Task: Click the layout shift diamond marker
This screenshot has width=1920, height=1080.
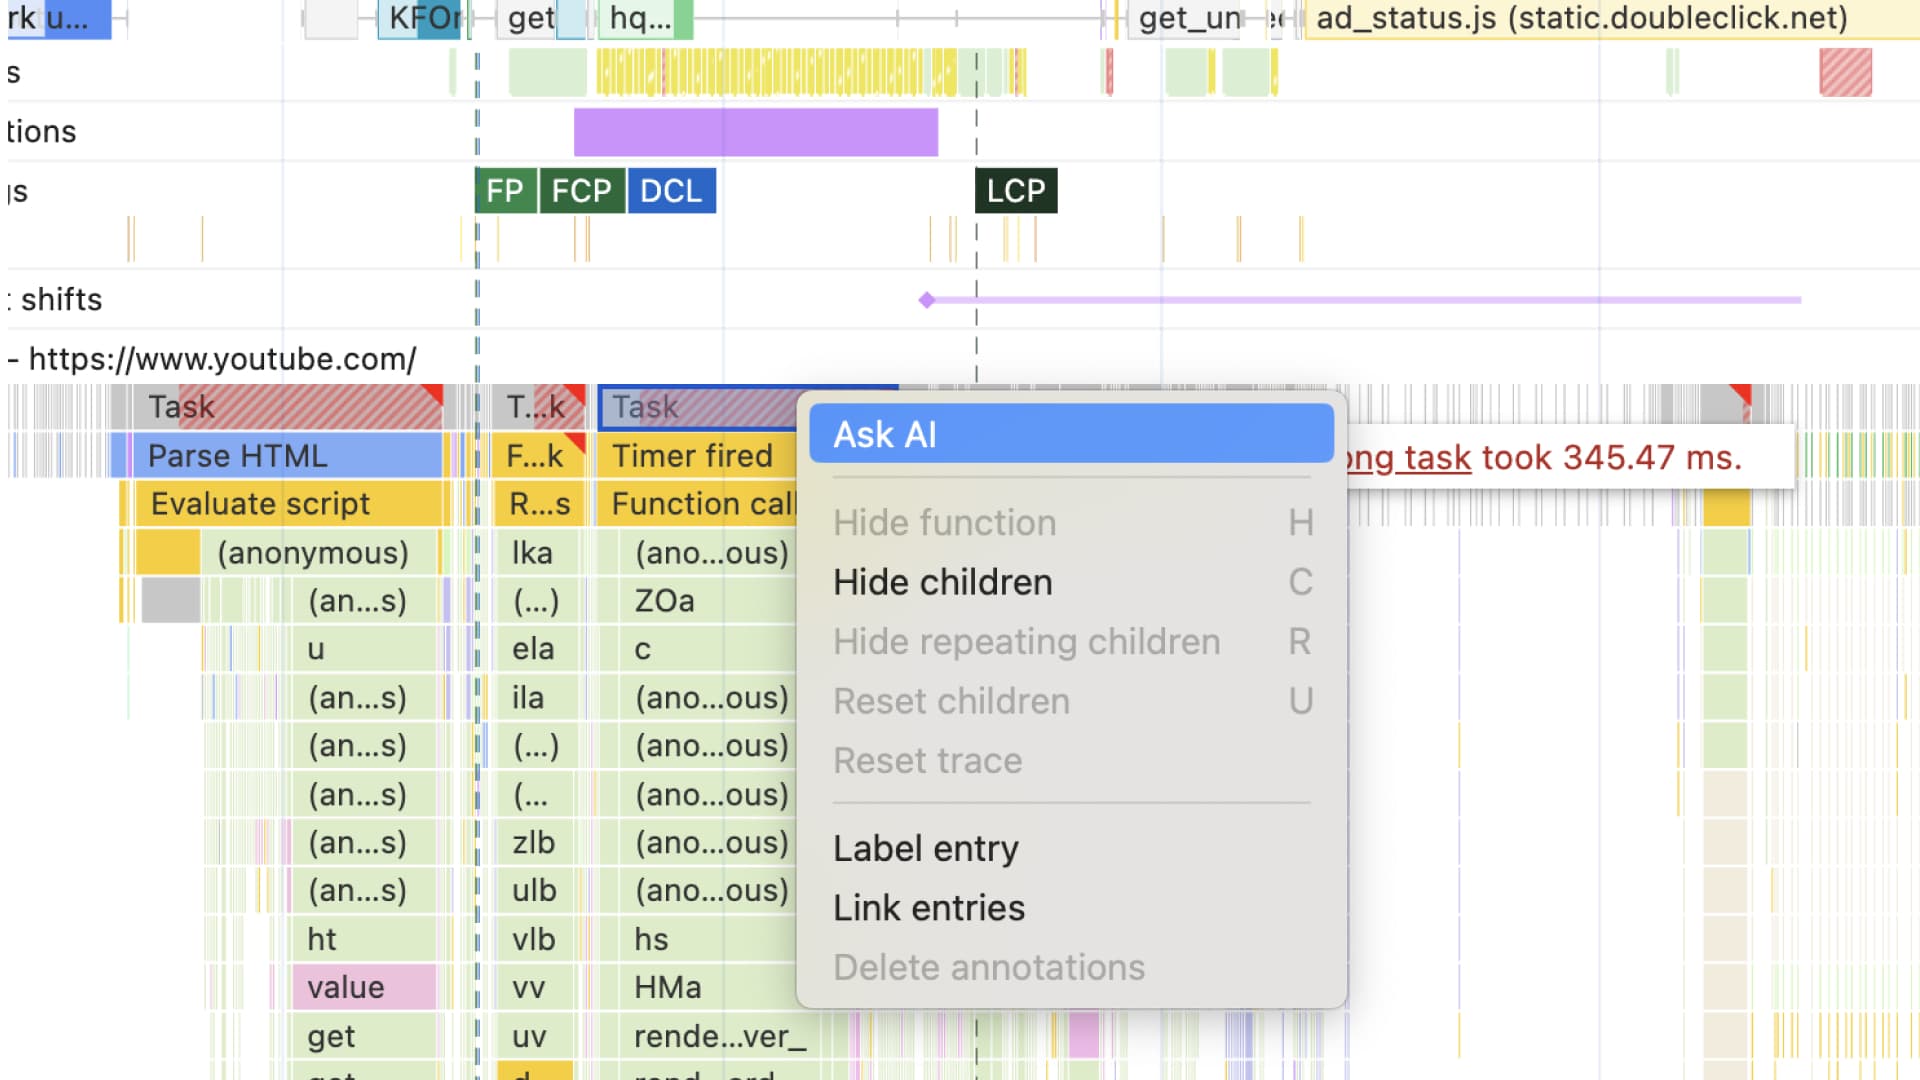Action: pyautogui.click(x=927, y=300)
